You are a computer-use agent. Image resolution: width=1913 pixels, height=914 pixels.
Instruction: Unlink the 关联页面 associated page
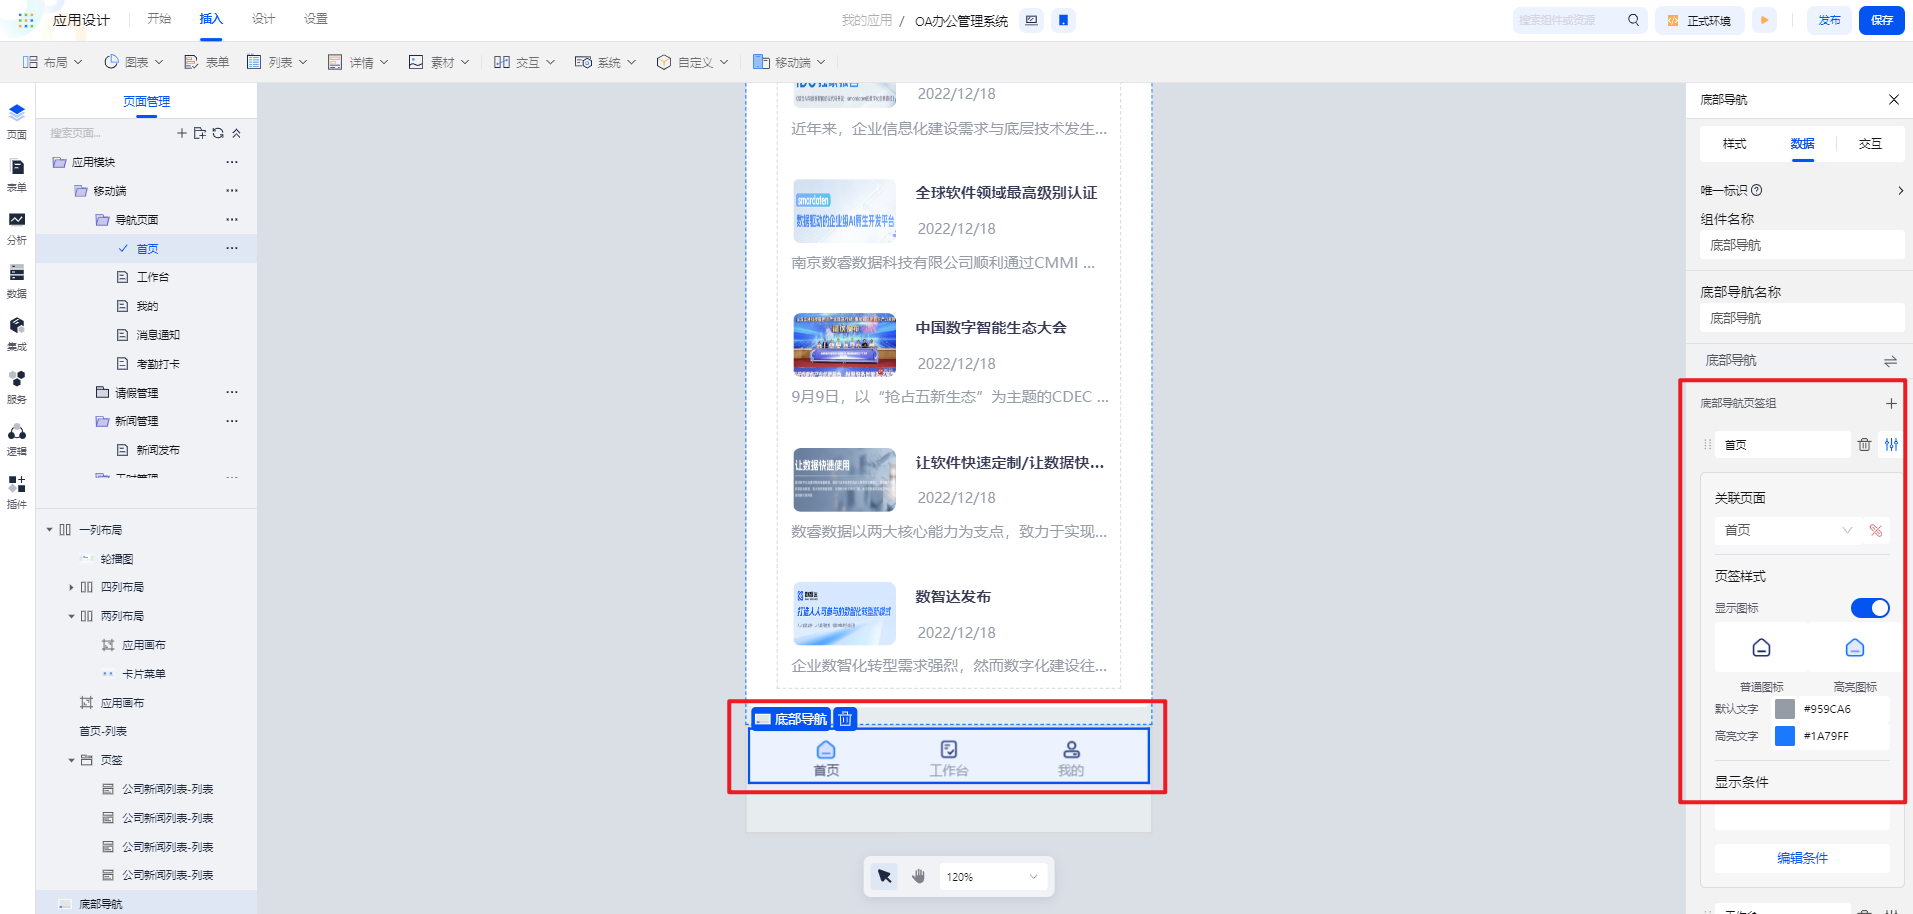click(x=1876, y=531)
